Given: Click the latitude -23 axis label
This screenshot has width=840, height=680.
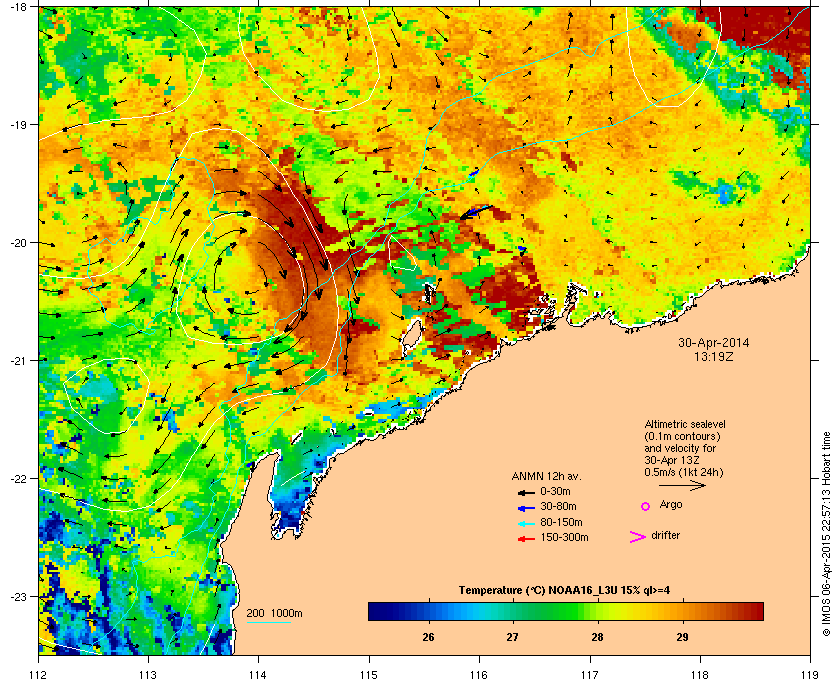Looking at the screenshot, I should (x=17, y=596).
